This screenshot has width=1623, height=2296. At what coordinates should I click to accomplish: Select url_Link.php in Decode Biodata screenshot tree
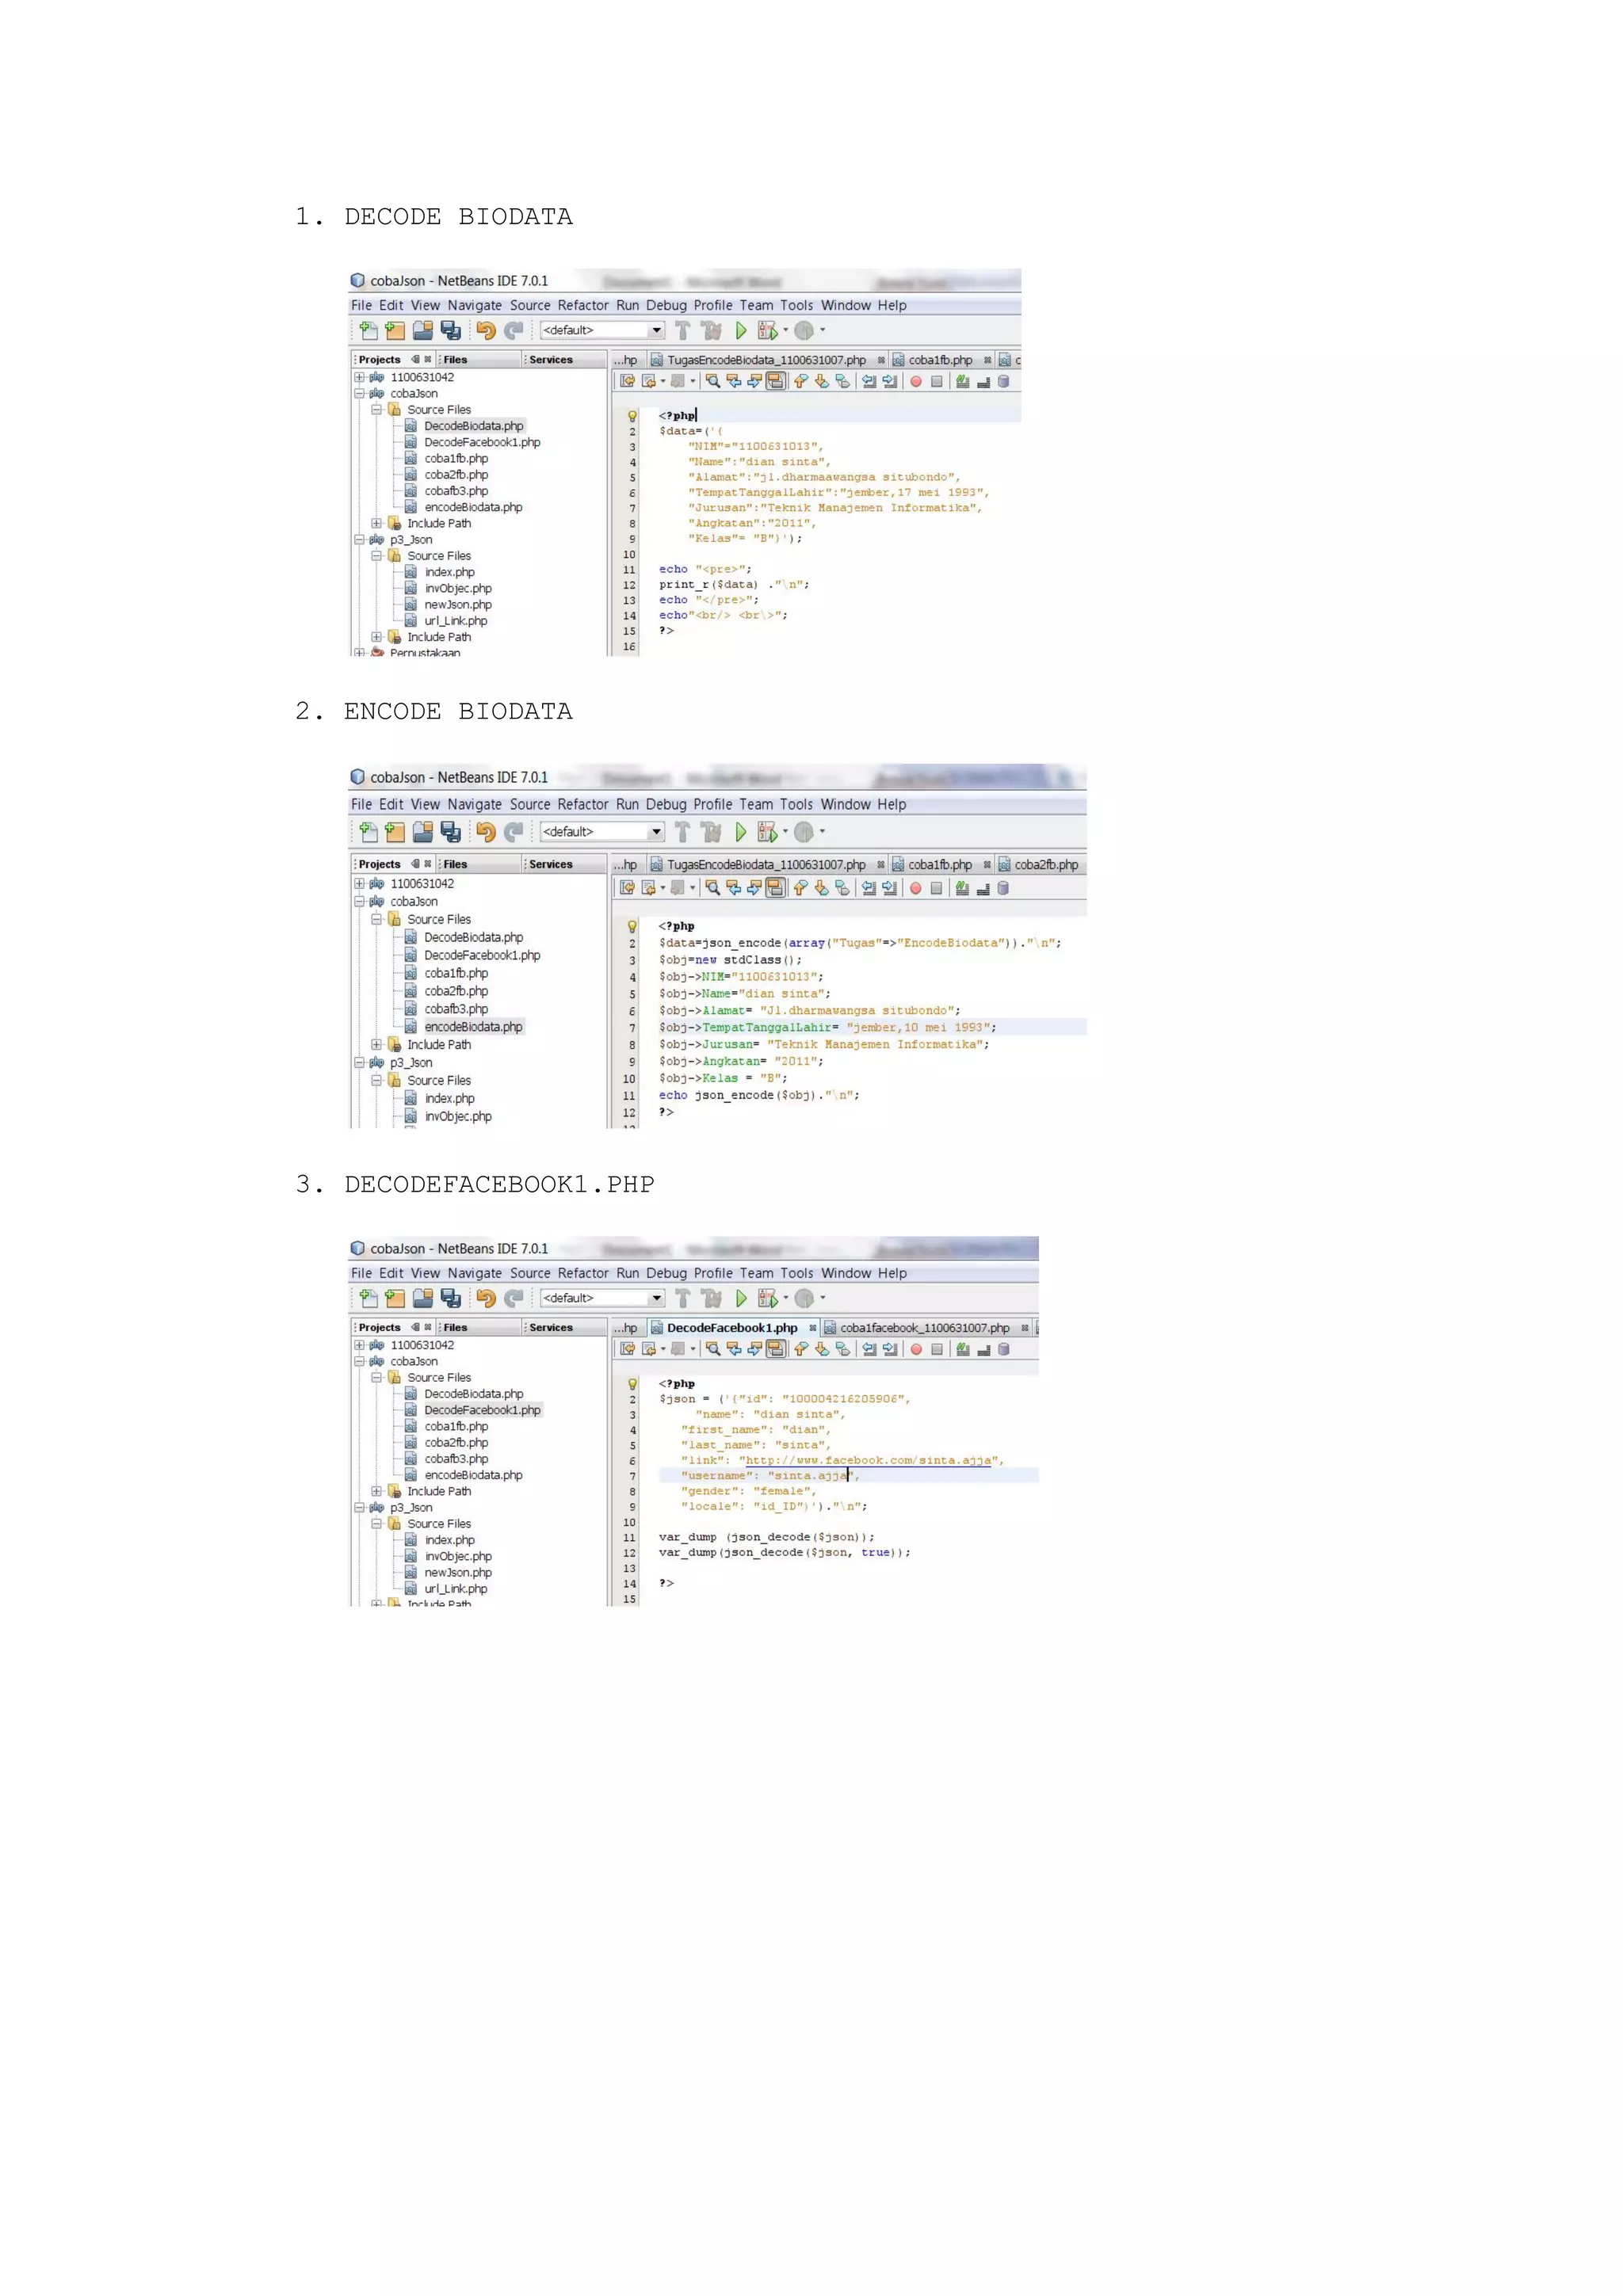455,621
